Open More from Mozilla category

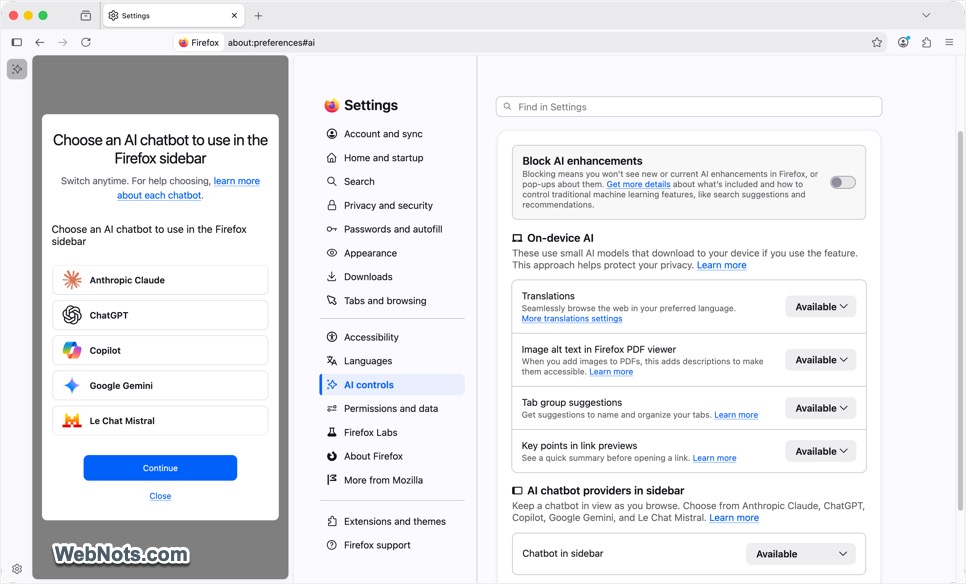click(392, 480)
